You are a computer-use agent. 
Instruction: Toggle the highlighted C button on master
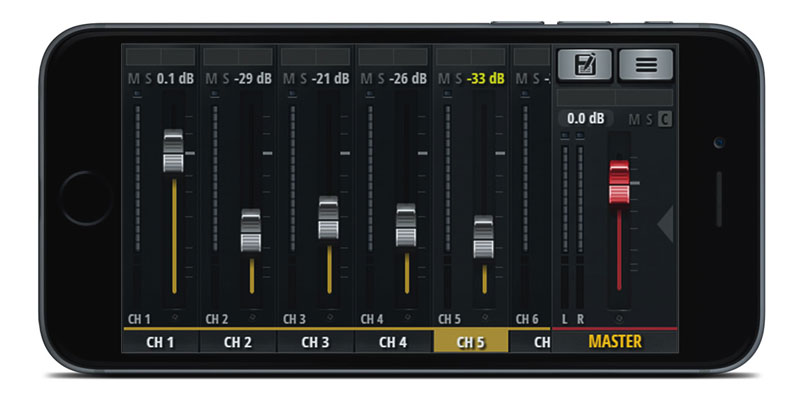664,119
